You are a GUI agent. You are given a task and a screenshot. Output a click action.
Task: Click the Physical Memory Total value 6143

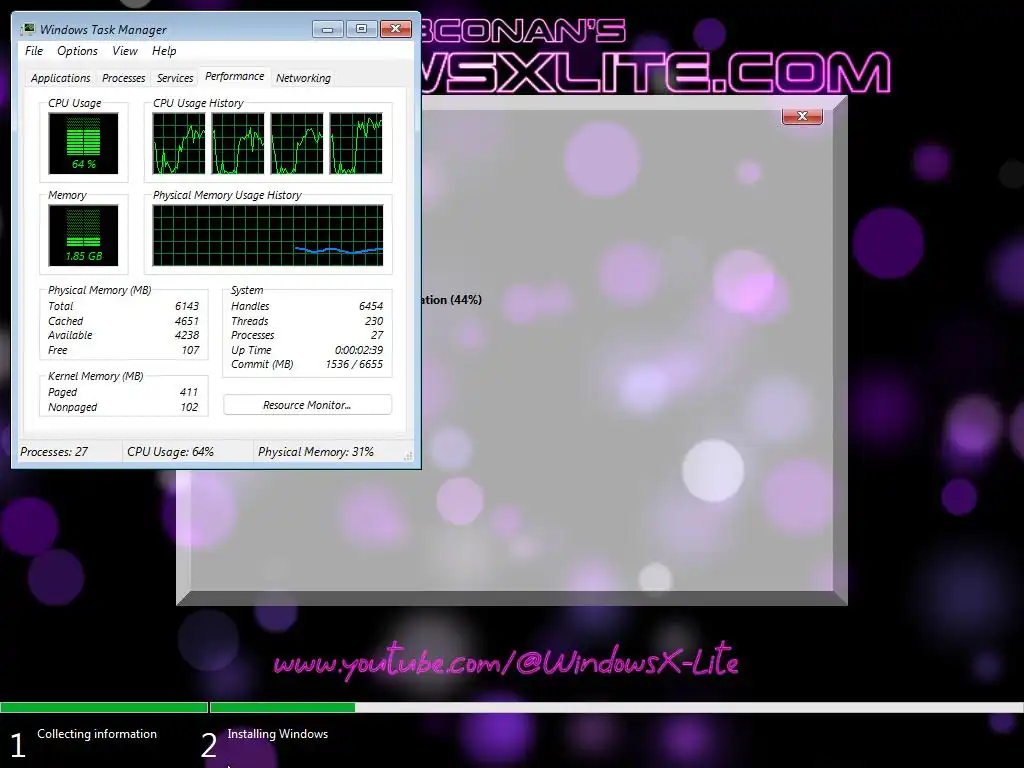187,306
